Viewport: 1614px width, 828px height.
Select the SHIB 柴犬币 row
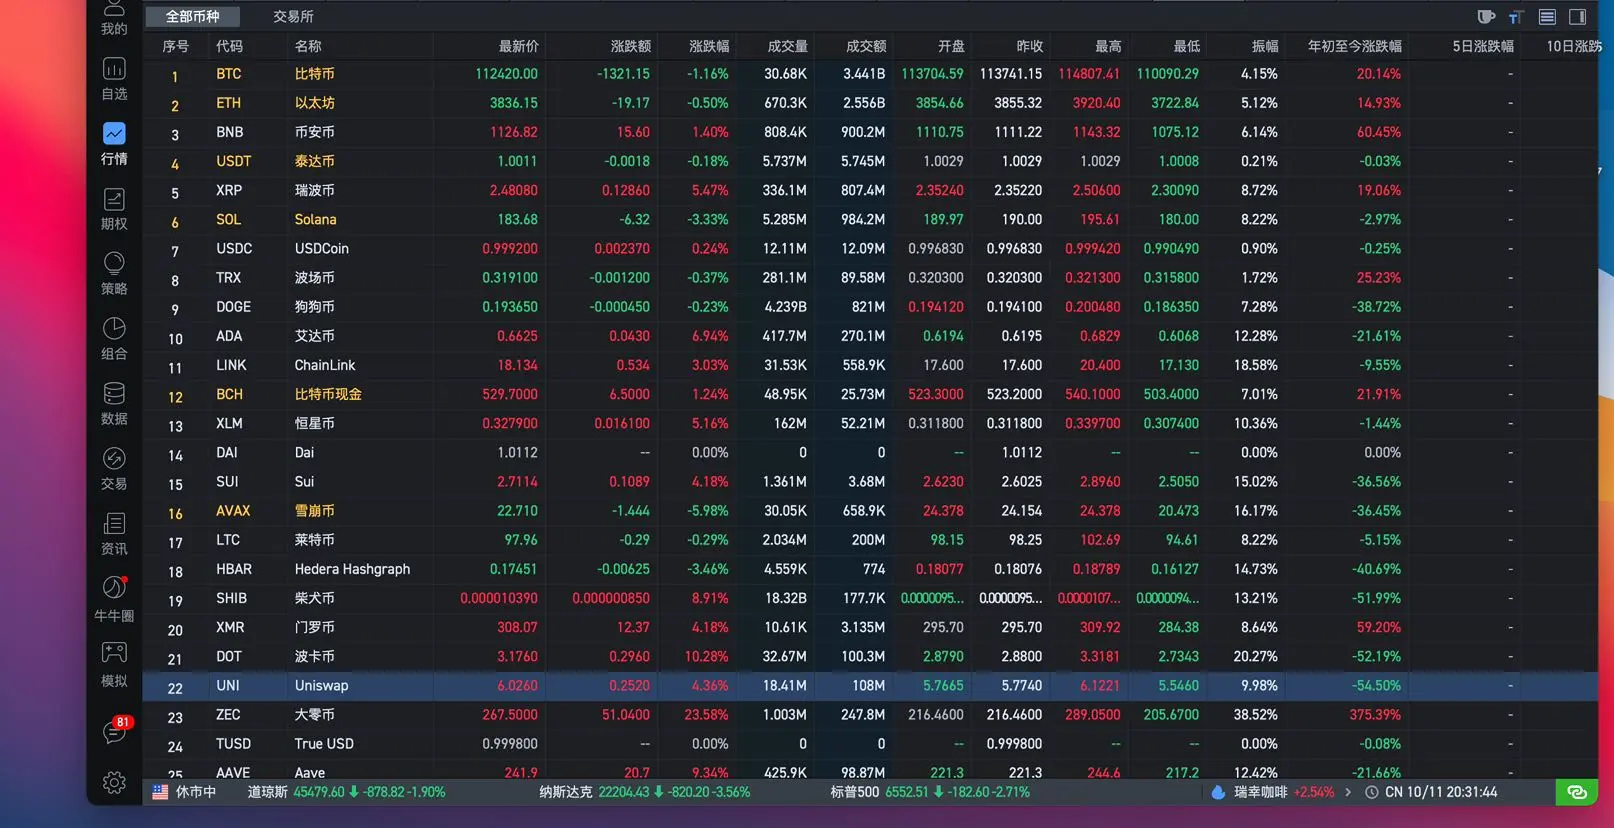coord(870,598)
